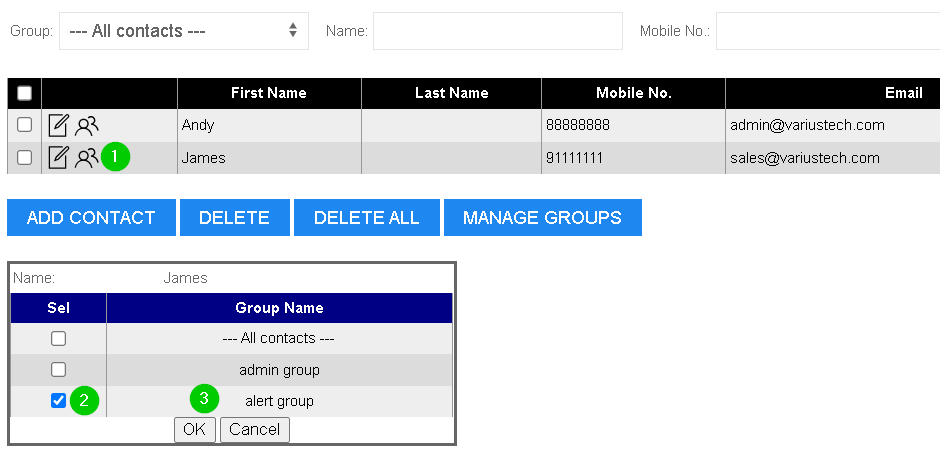Tick the checkbox for Andy's row
940x453 pixels.
(25, 125)
